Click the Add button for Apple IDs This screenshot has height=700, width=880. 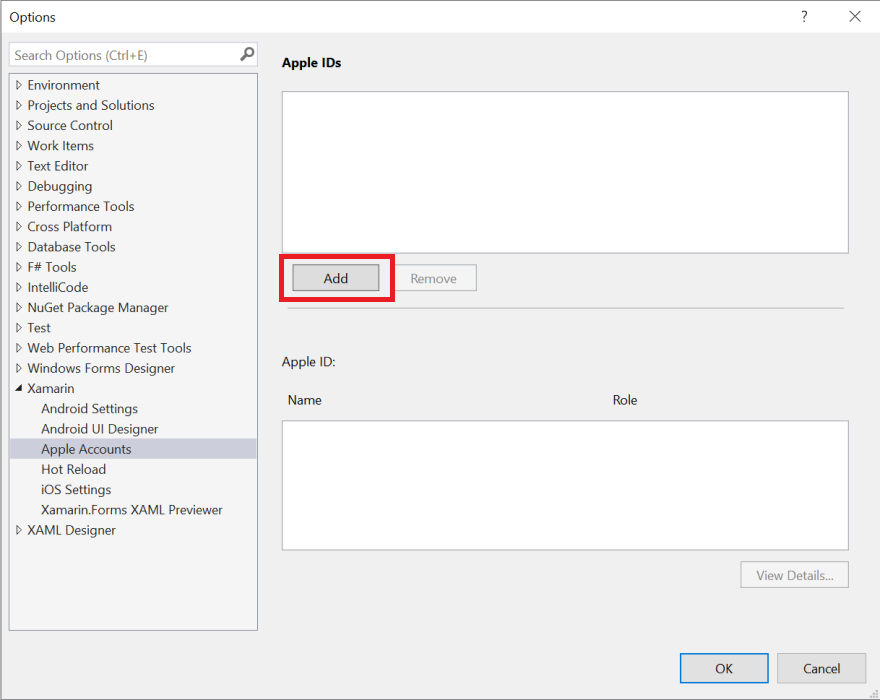click(335, 278)
